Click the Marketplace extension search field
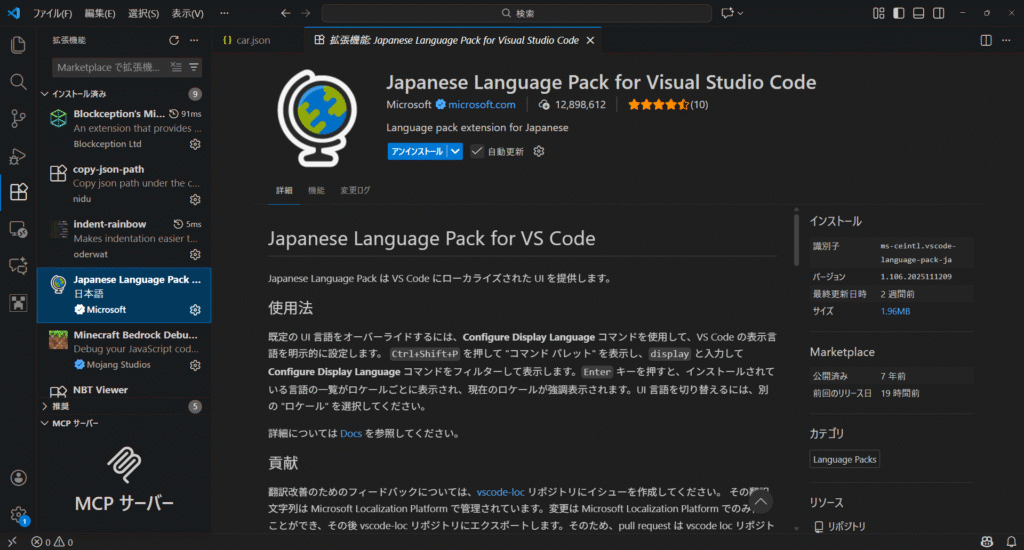The height and width of the screenshot is (550, 1024). [x=108, y=67]
